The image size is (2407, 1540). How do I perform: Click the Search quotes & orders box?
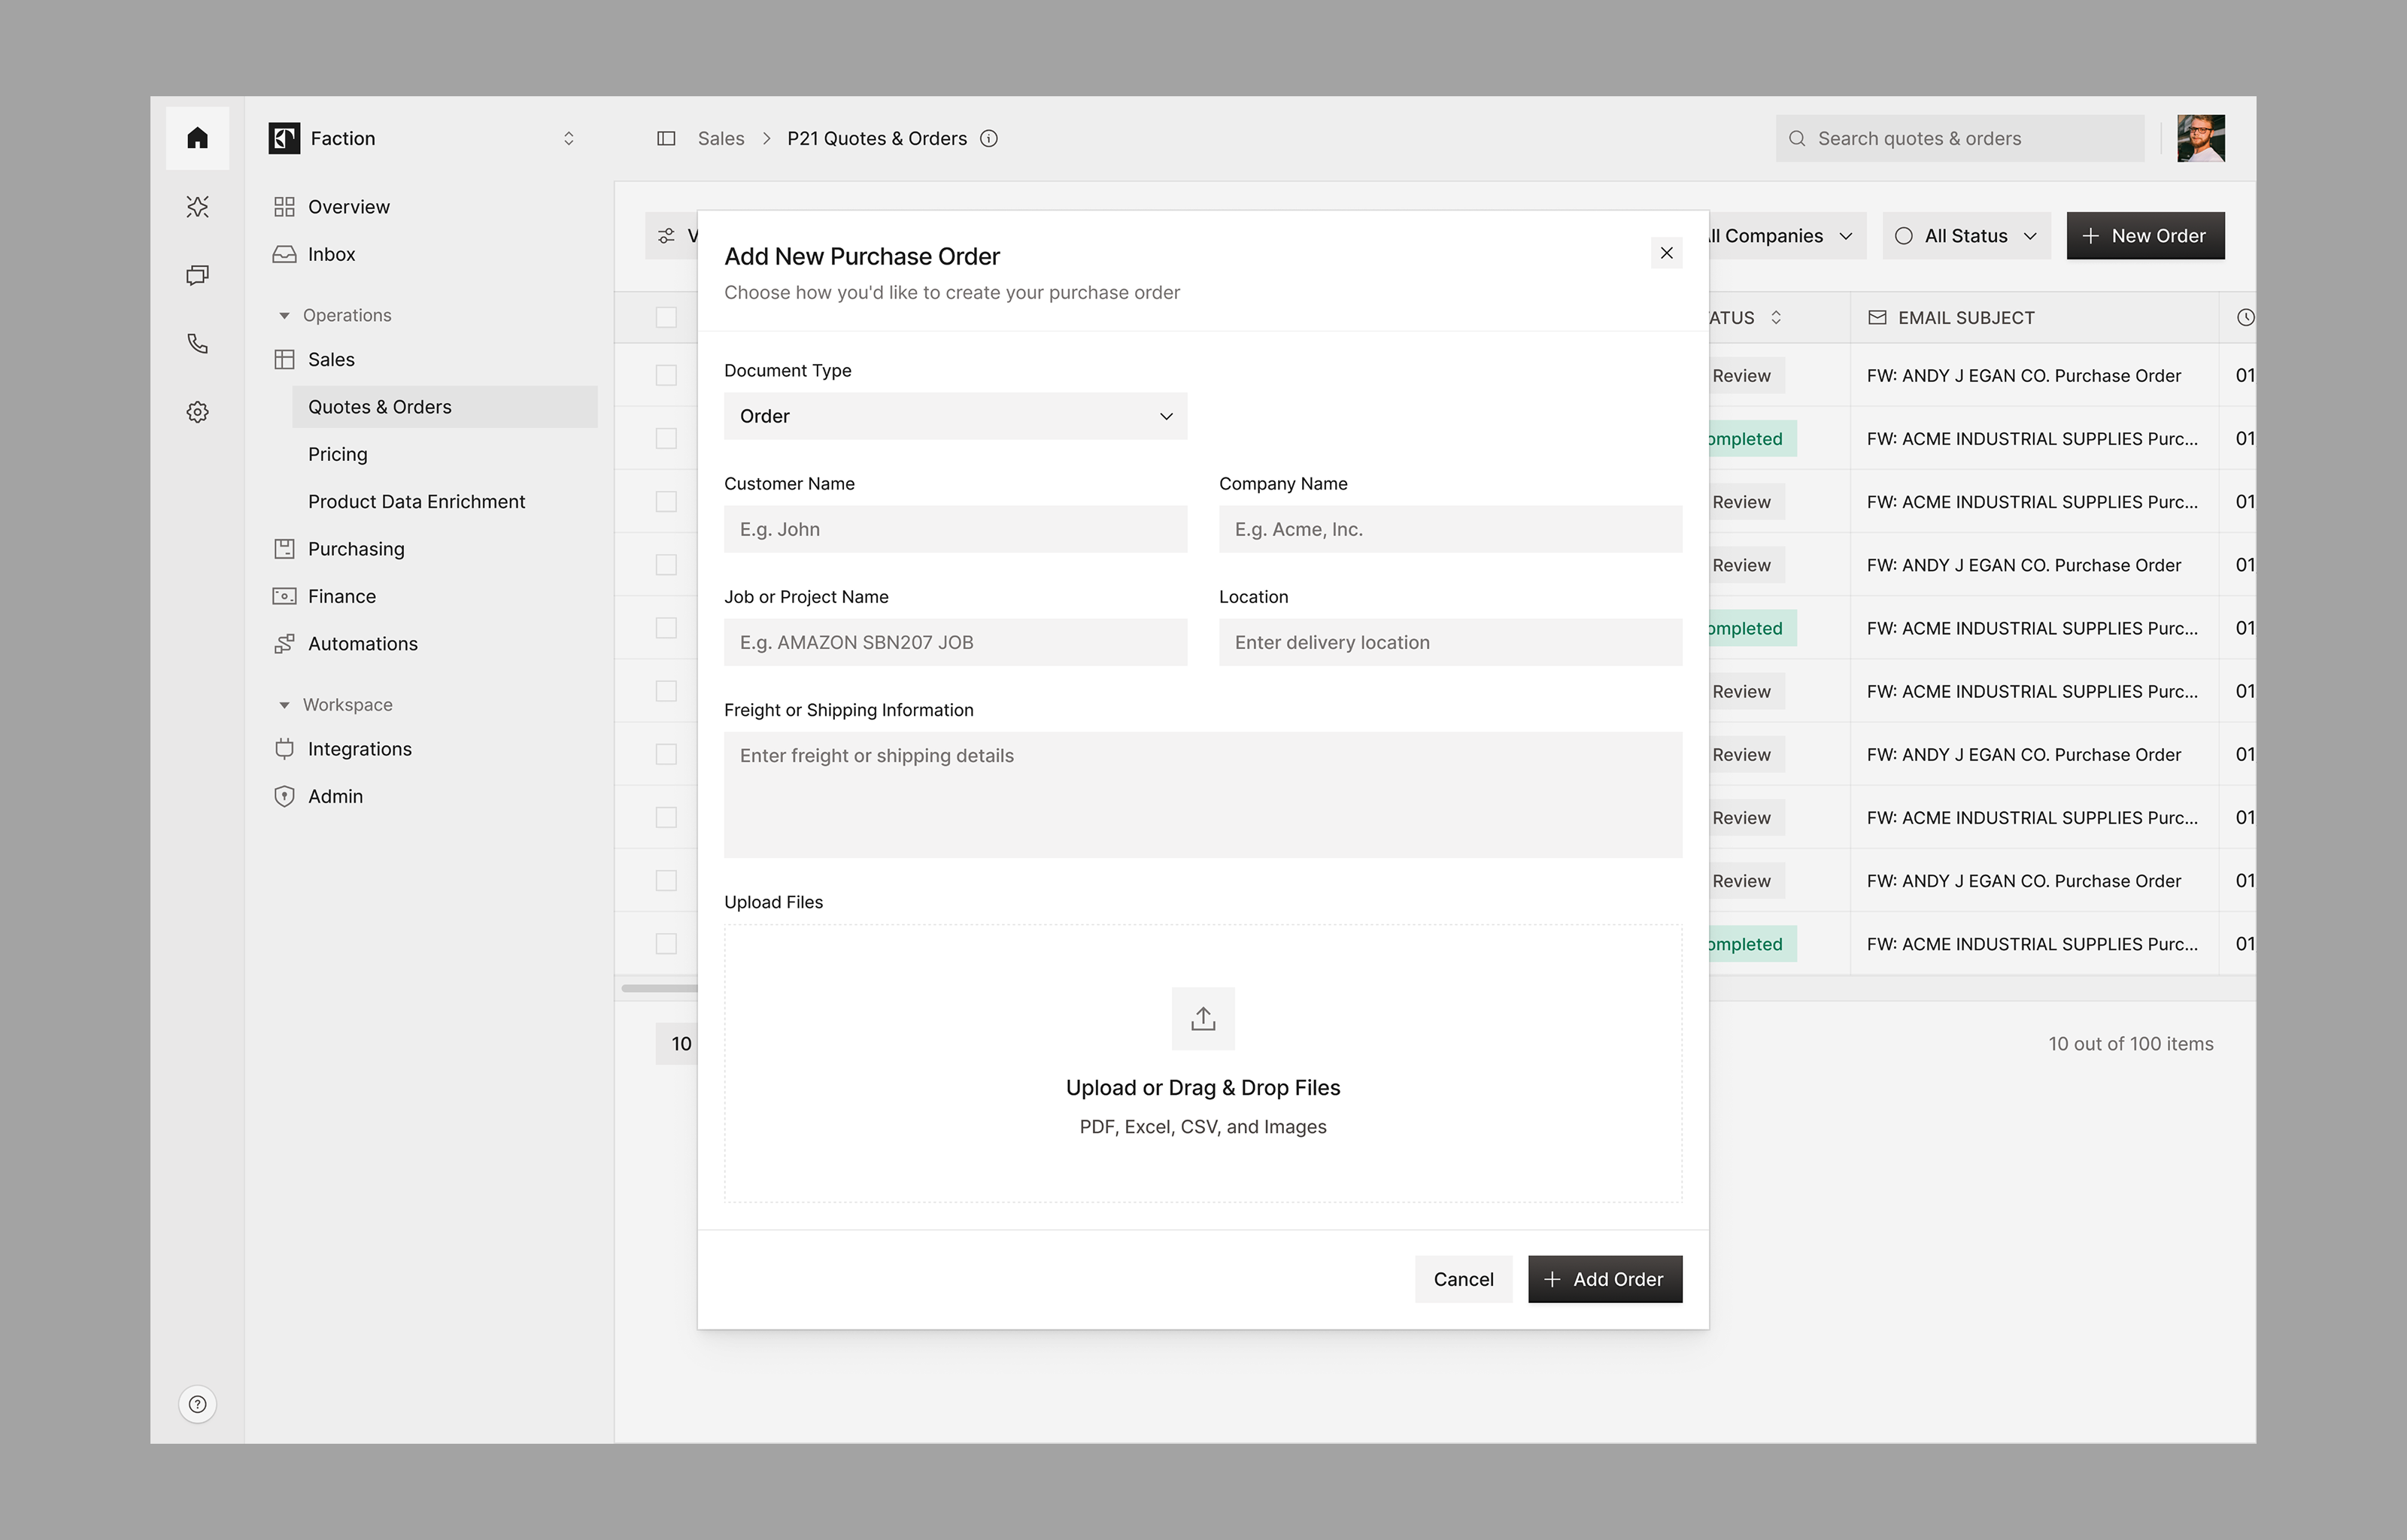click(1959, 138)
